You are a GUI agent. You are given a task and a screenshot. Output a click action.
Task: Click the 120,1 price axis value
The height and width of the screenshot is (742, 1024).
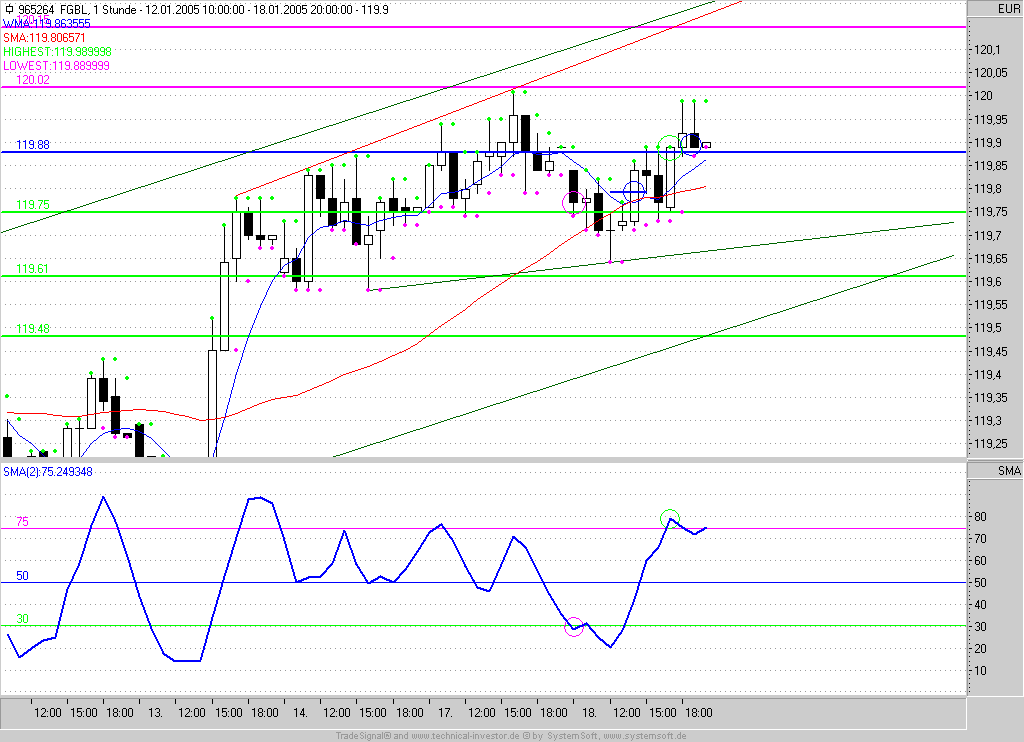coord(987,50)
